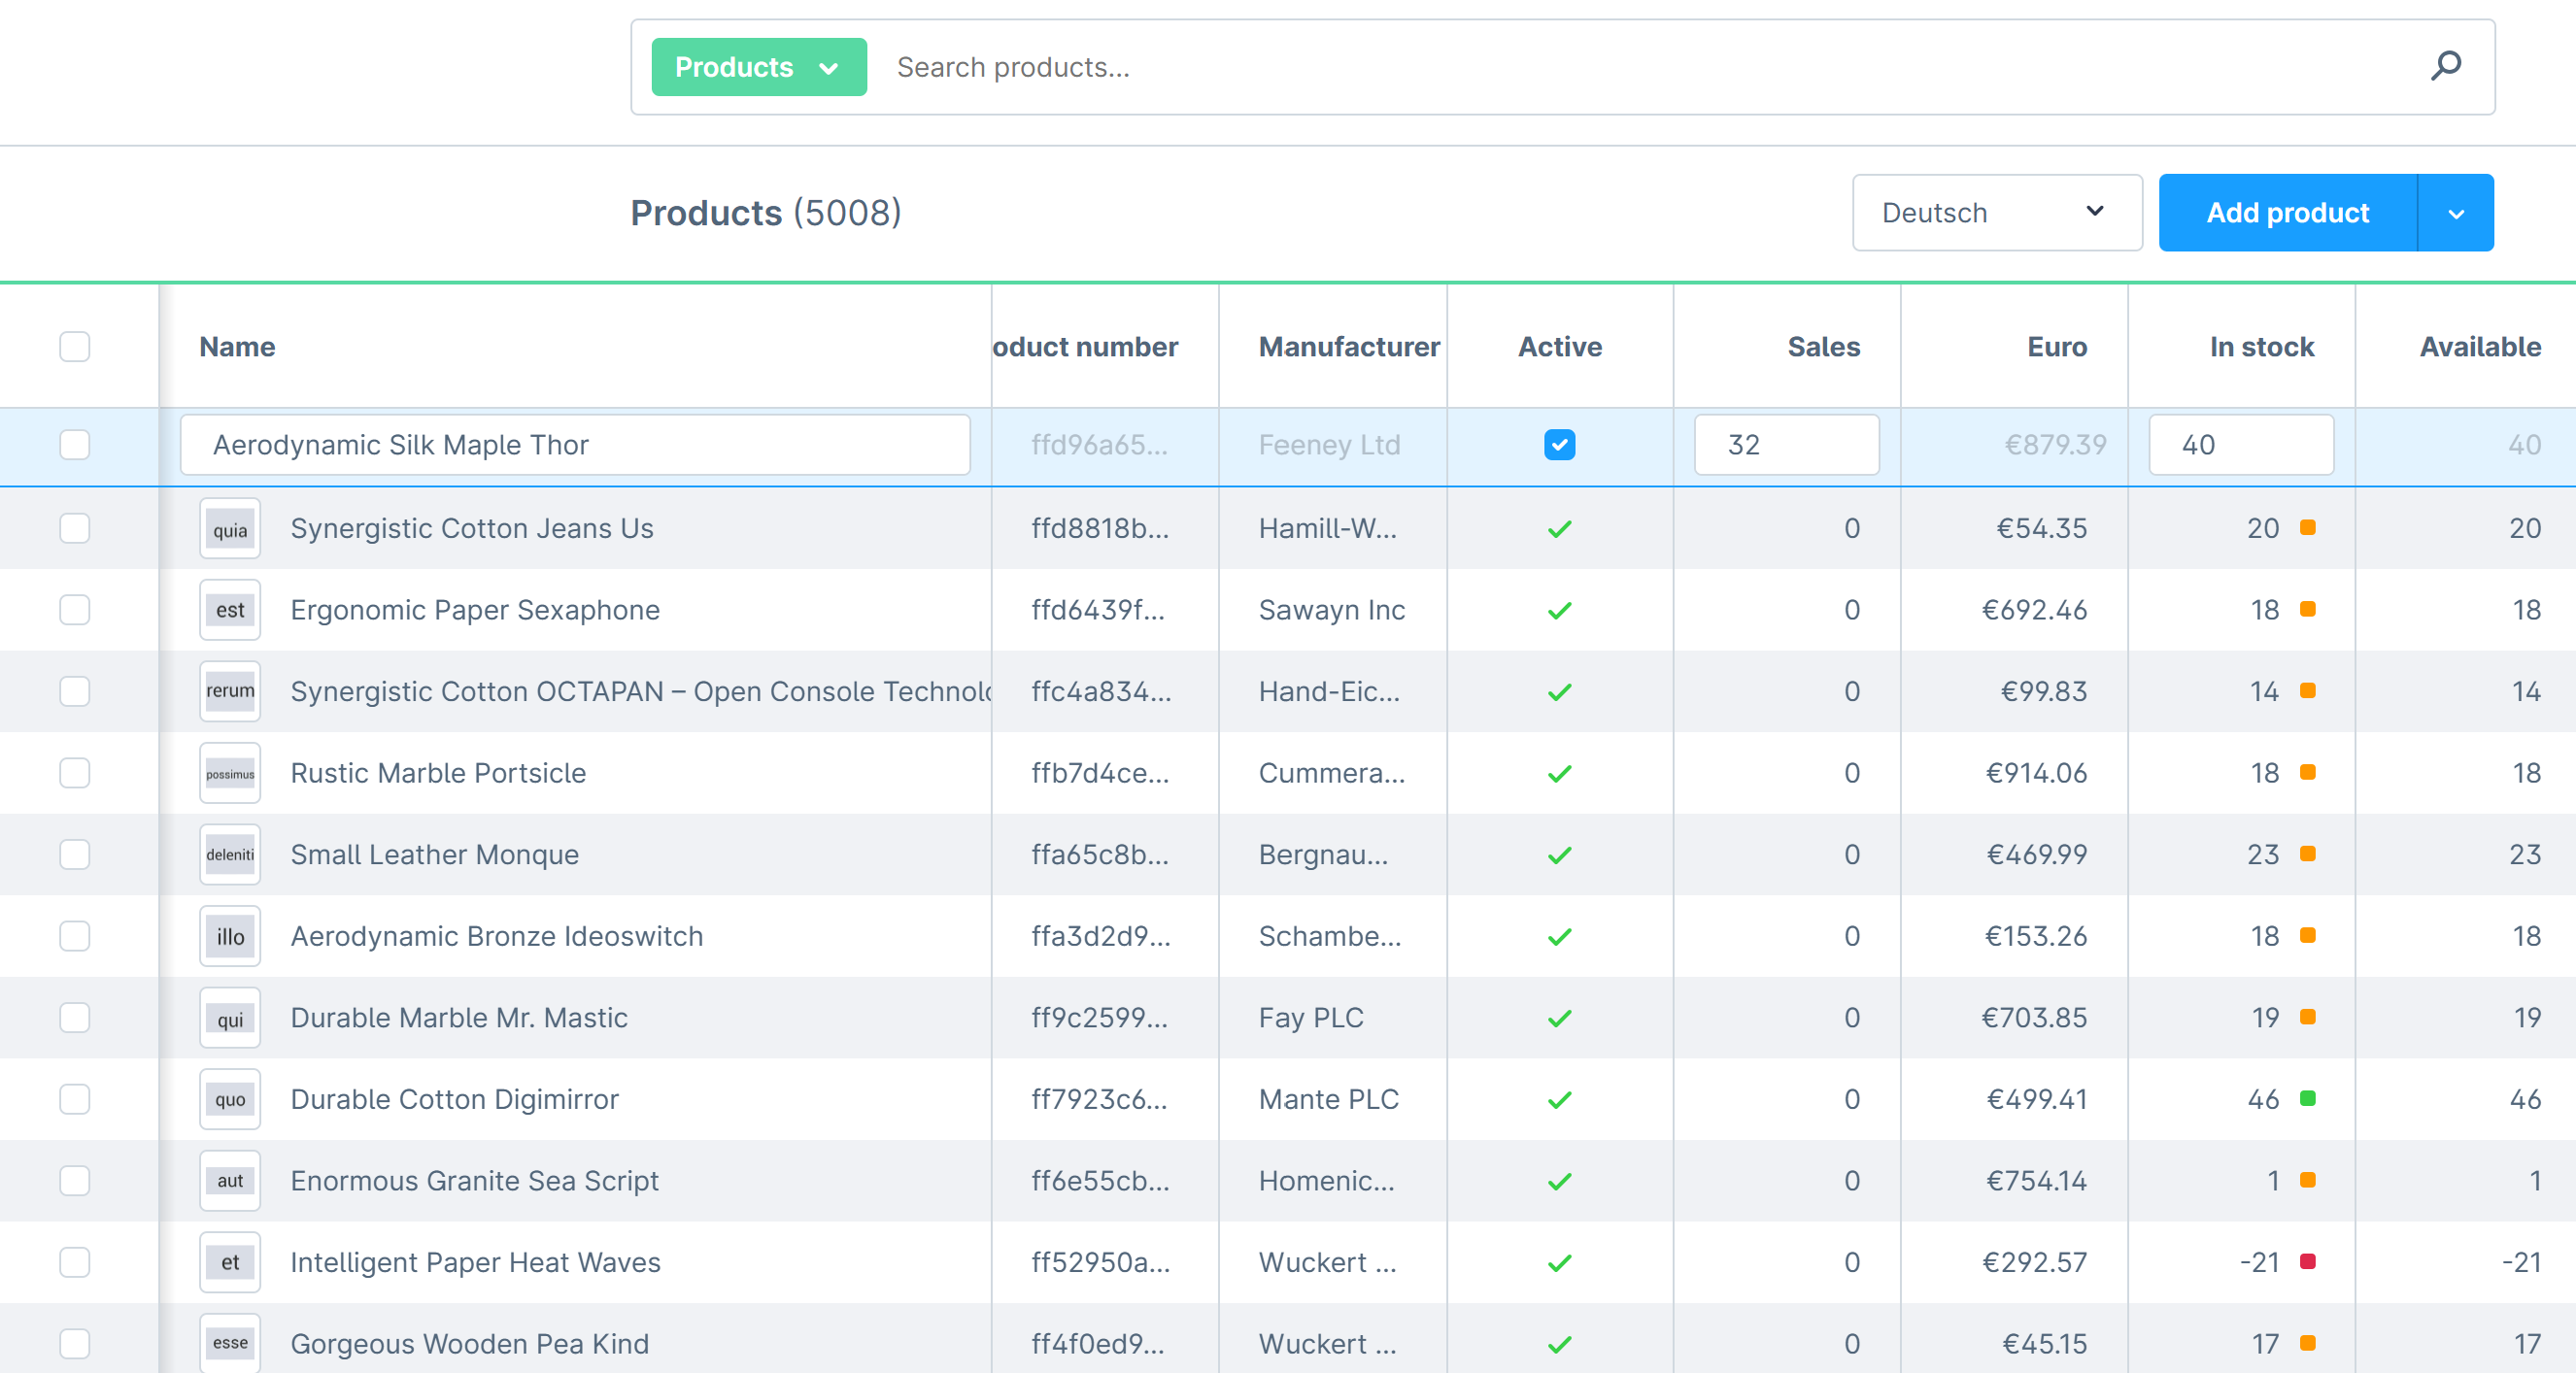Viewport: 2576px width, 1373px height.
Task: Click the orange stock indicator for Enormous Granite Sea Script
Action: click(x=2307, y=1180)
